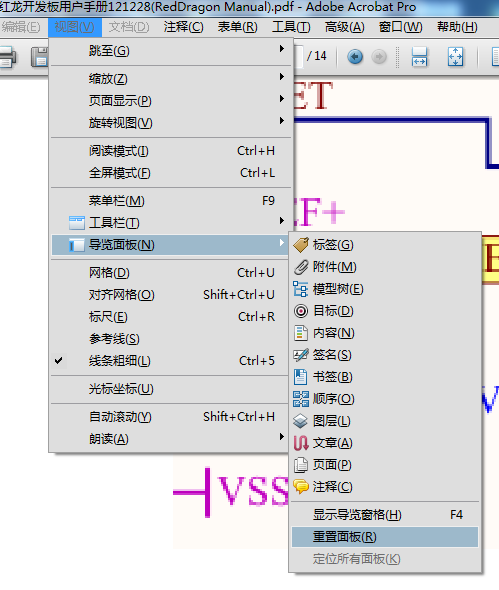The height and width of the screenshot is (590, 499).
Task: Open 模型树(E) model tree panel
Action: [x=385, y=289]
